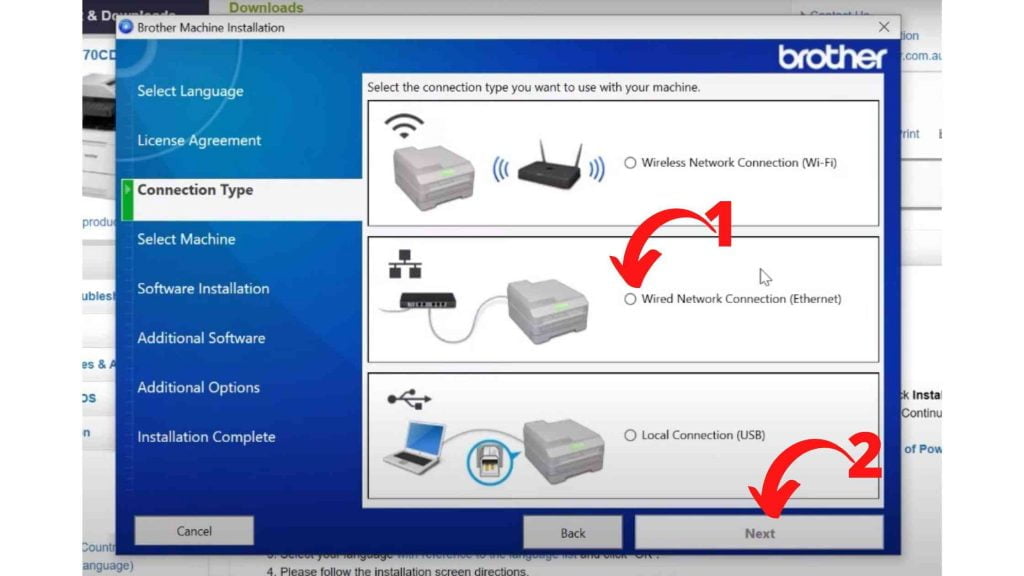Close the Brother Machine Installation window
This screenshot has height=576, width=1024.
[x=884, y=27]
